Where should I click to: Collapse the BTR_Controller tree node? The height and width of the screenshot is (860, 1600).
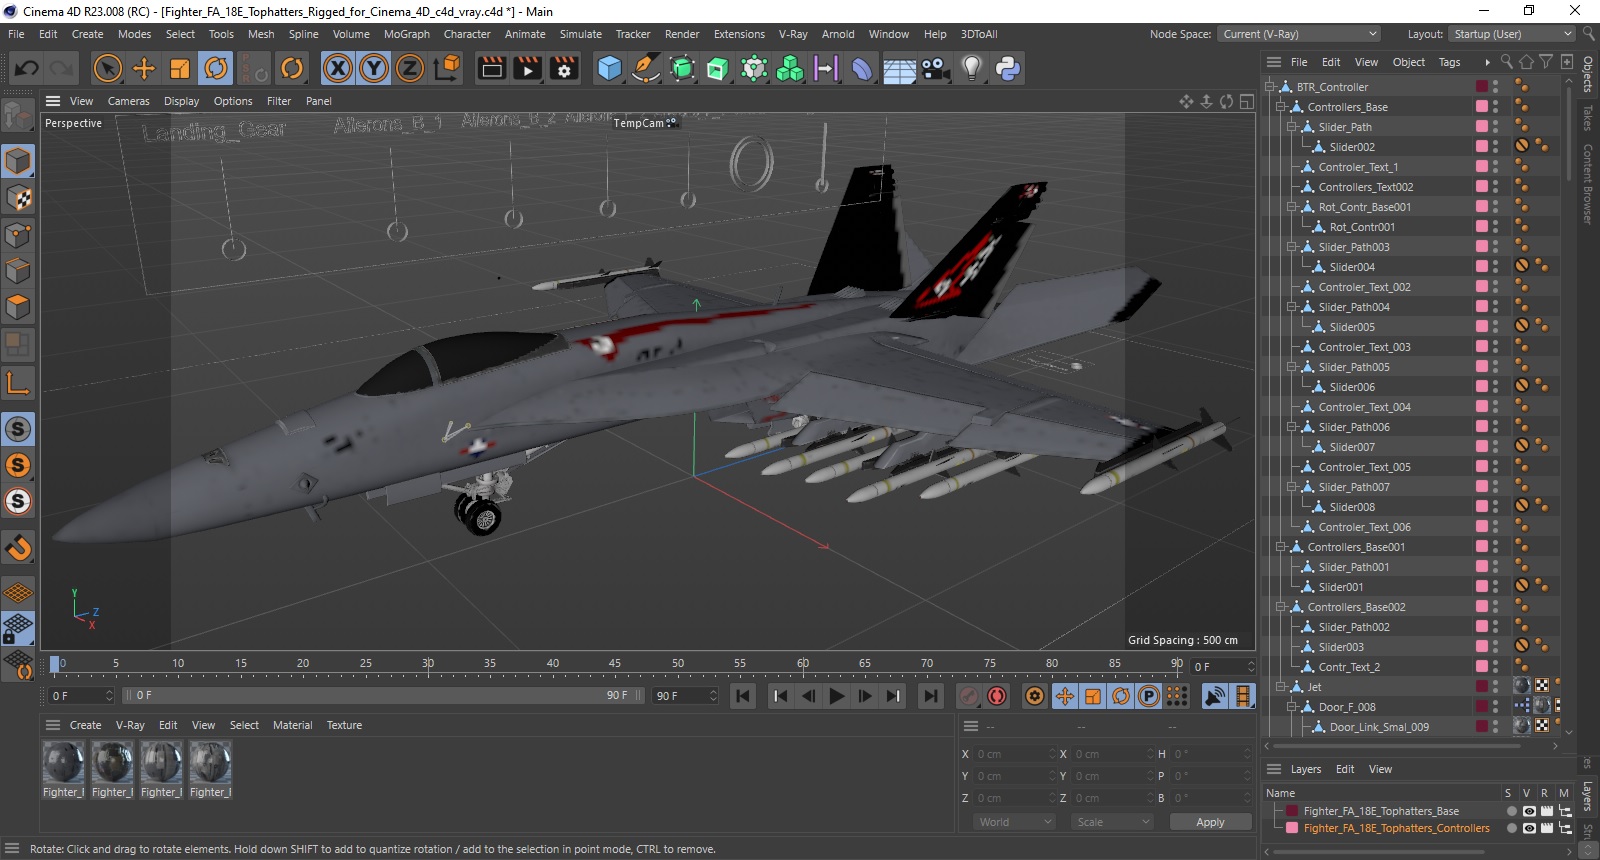[x=1270, y=87]
